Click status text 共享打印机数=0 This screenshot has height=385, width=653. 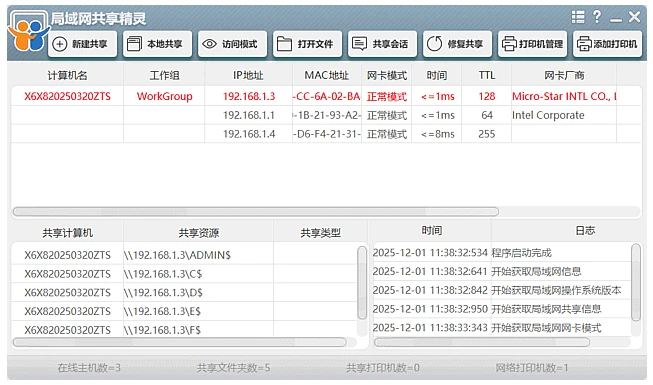pos(383,368)
